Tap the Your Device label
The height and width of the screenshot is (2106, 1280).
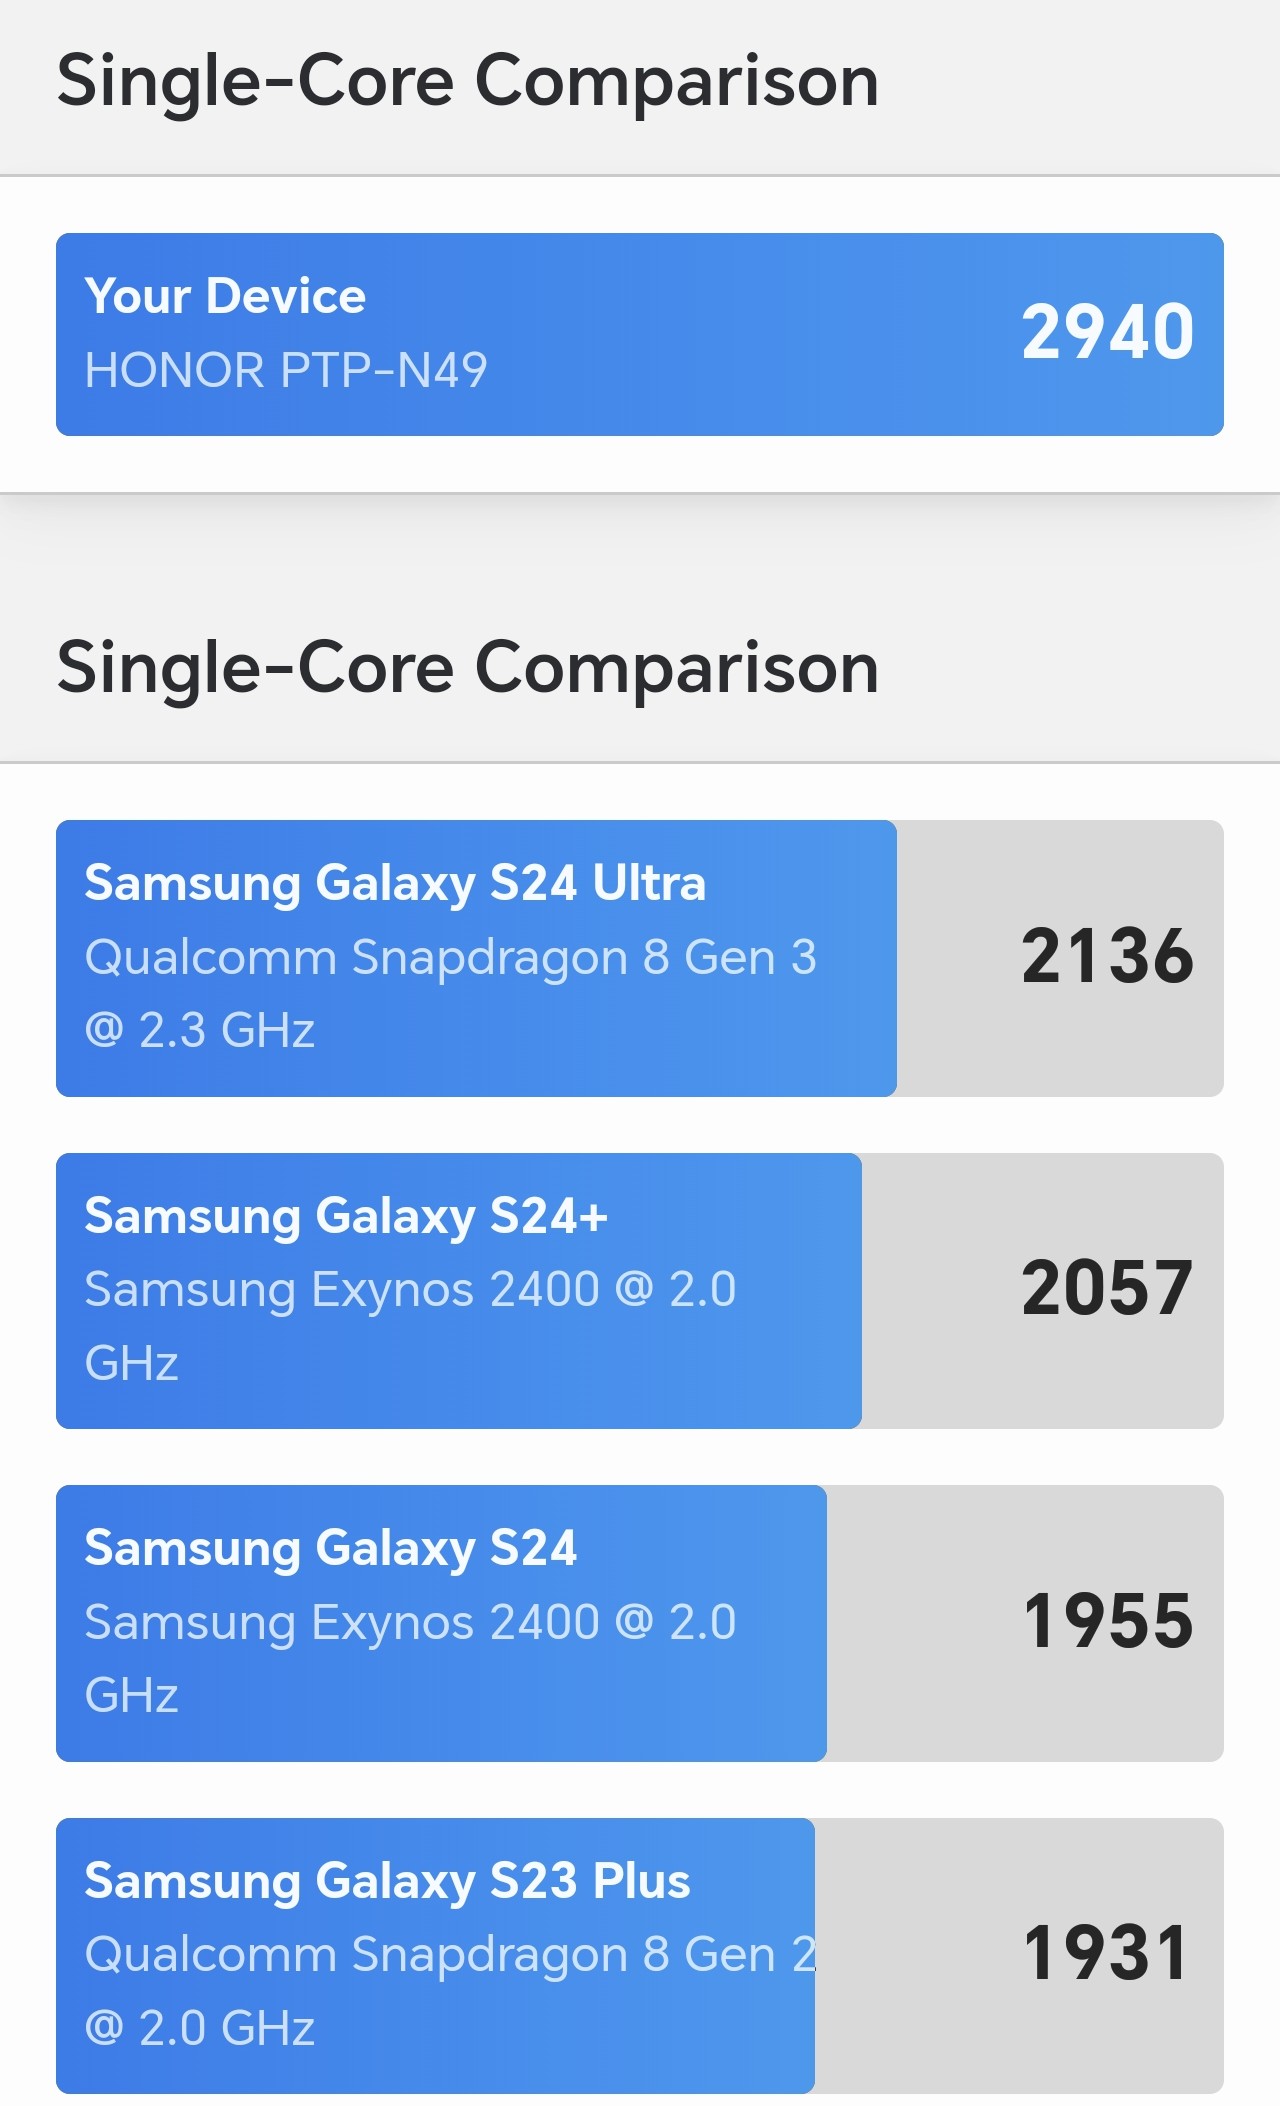225,296
